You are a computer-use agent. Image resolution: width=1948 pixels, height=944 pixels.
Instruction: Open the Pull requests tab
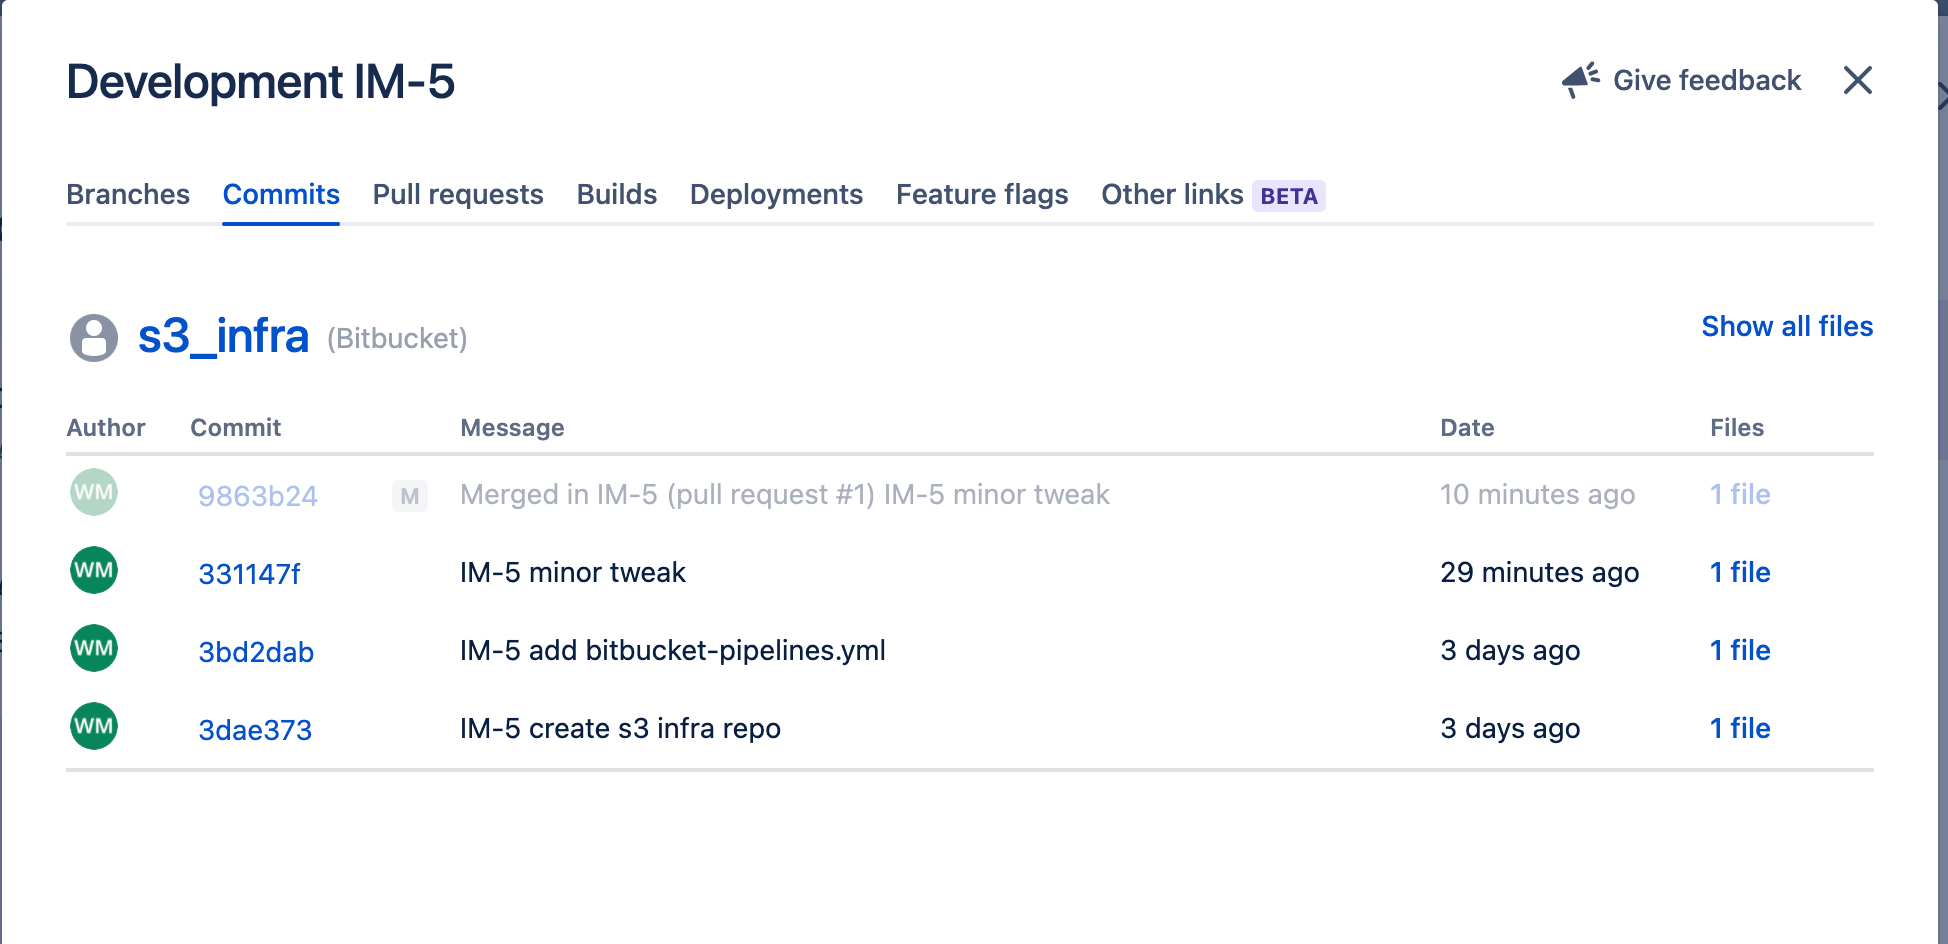(x=457, y=195)
